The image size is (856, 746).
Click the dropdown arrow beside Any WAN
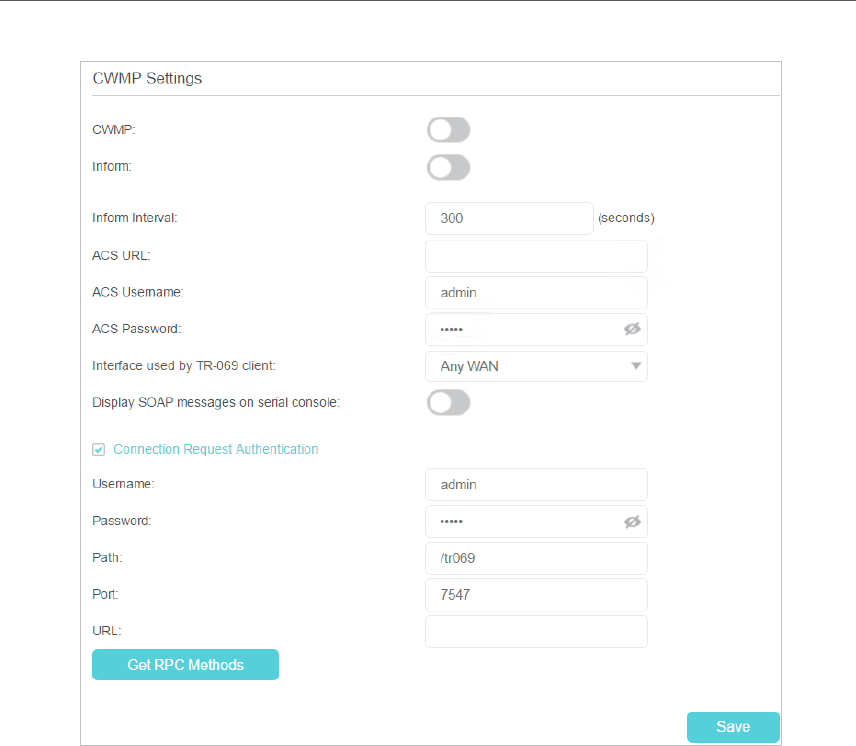635,366
